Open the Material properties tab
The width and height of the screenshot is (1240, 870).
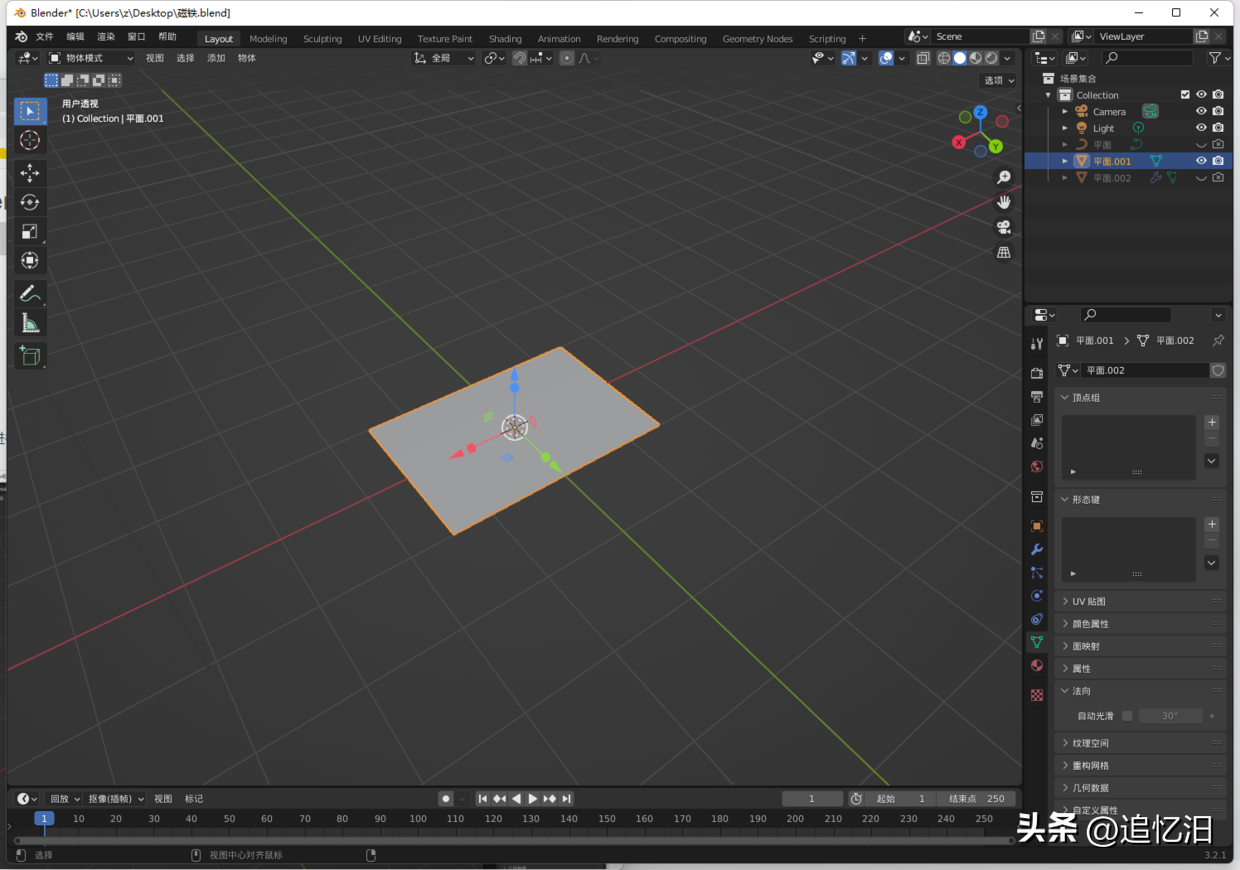(1037, 665)
